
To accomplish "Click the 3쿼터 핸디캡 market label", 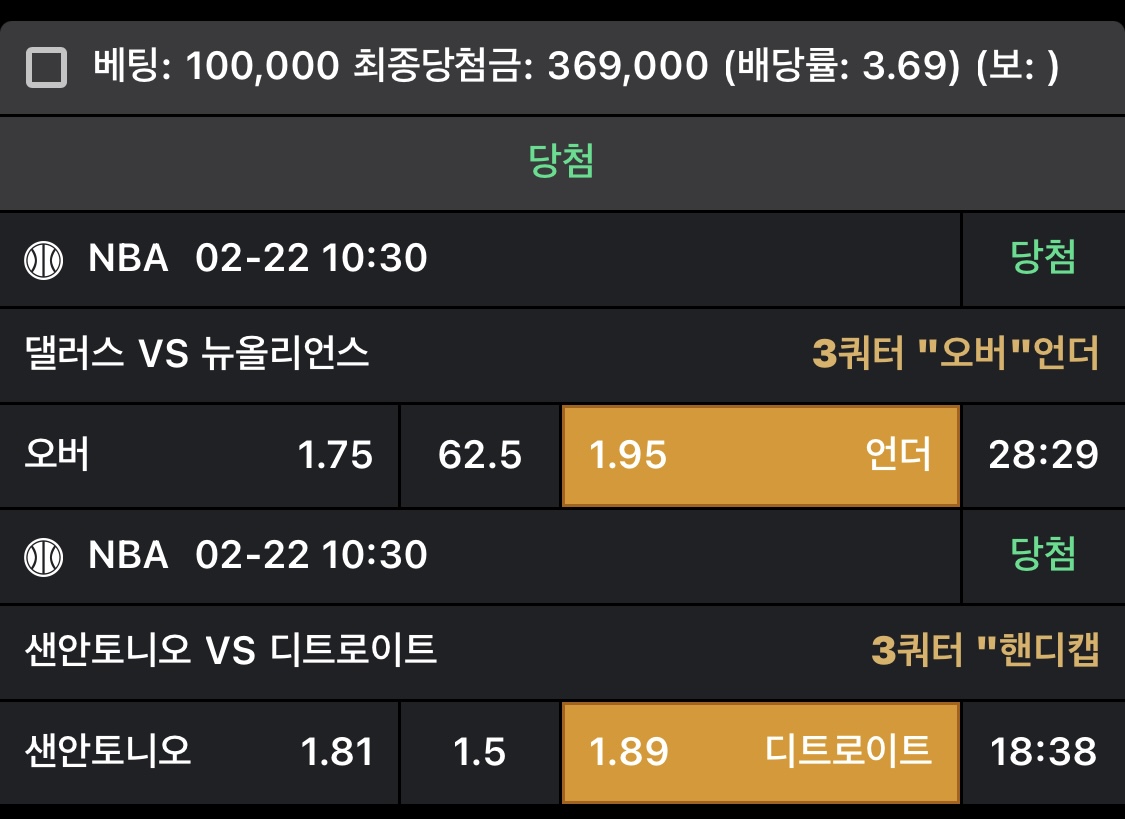I will tap(986, 650).
